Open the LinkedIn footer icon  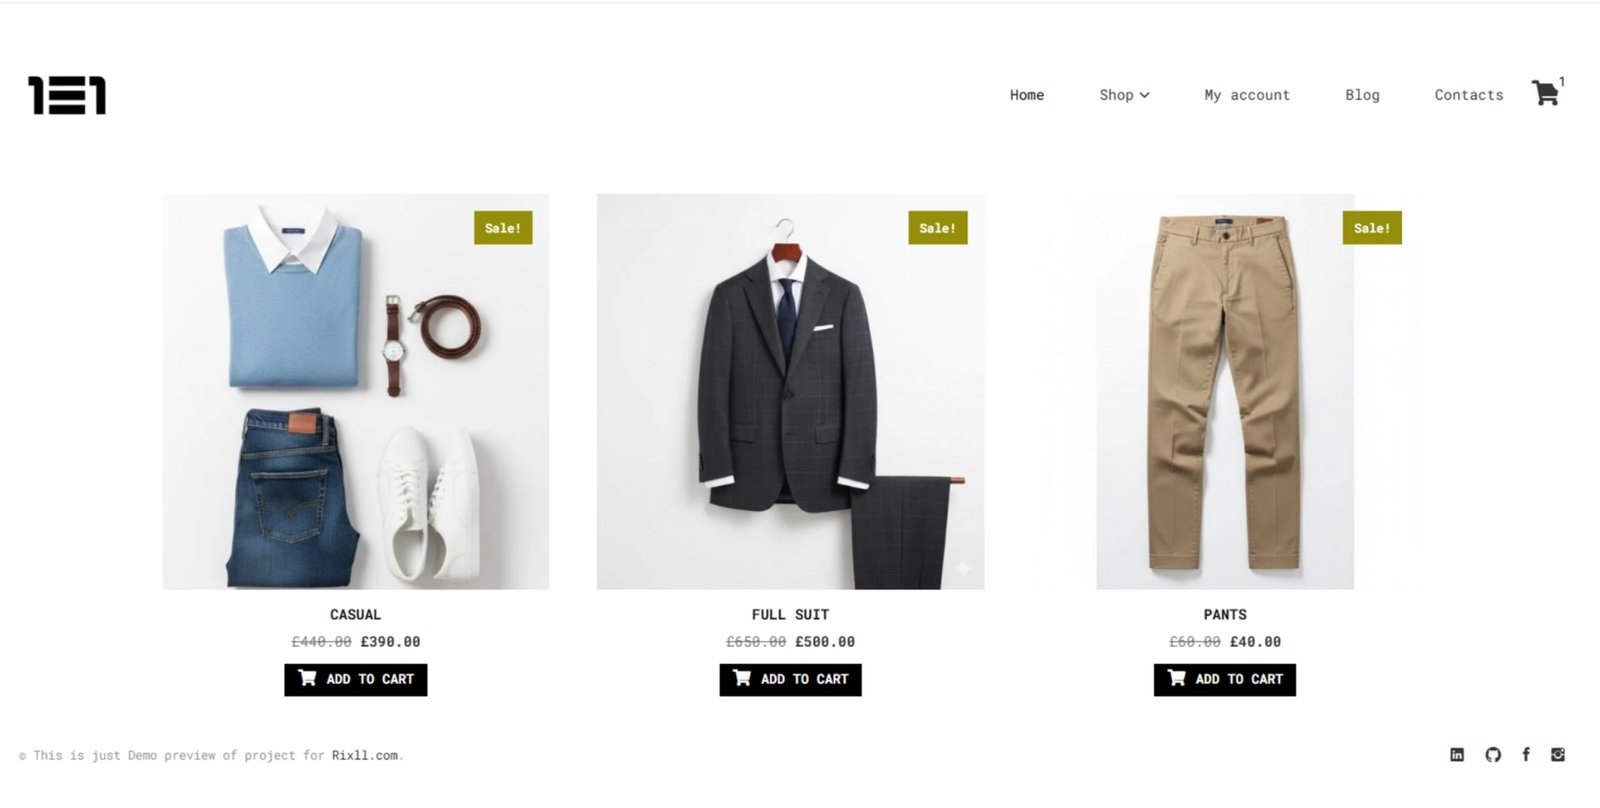[x=1457, y=755]
